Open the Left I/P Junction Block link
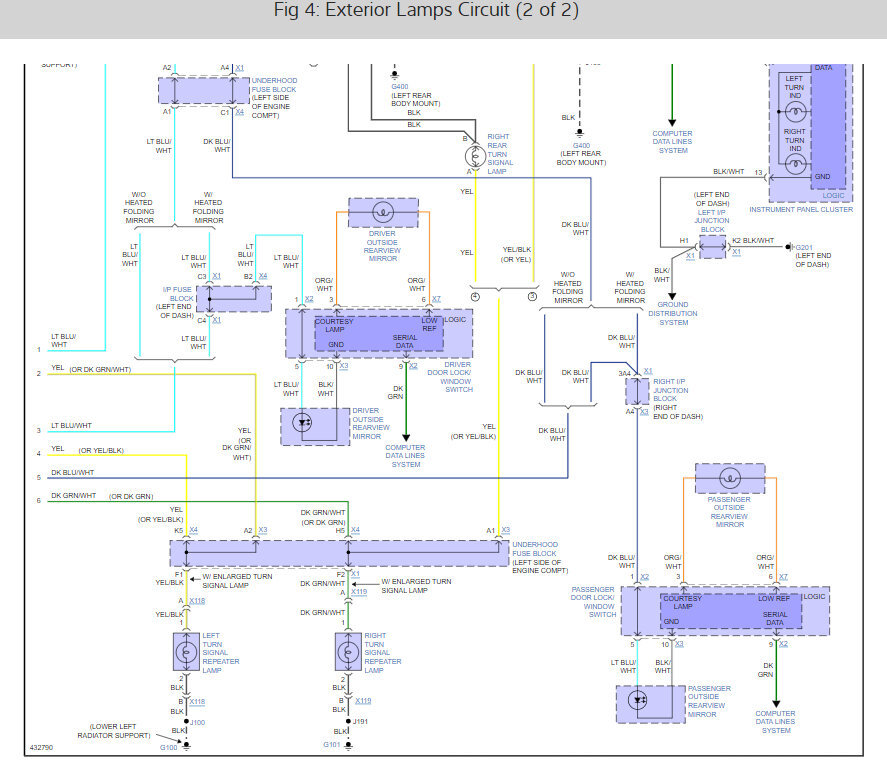Screen dimensions: 887x772 (x=712, y=221)
